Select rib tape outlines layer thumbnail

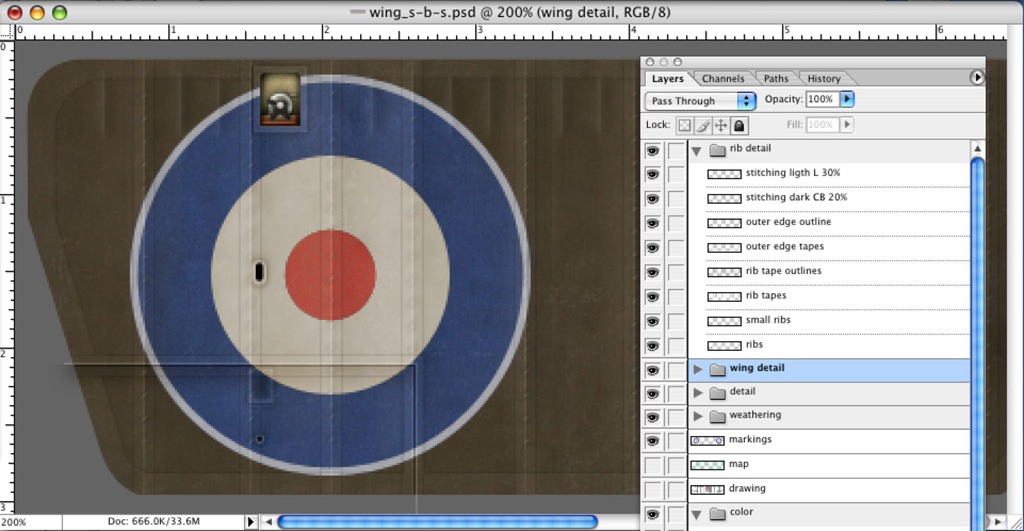724,272
